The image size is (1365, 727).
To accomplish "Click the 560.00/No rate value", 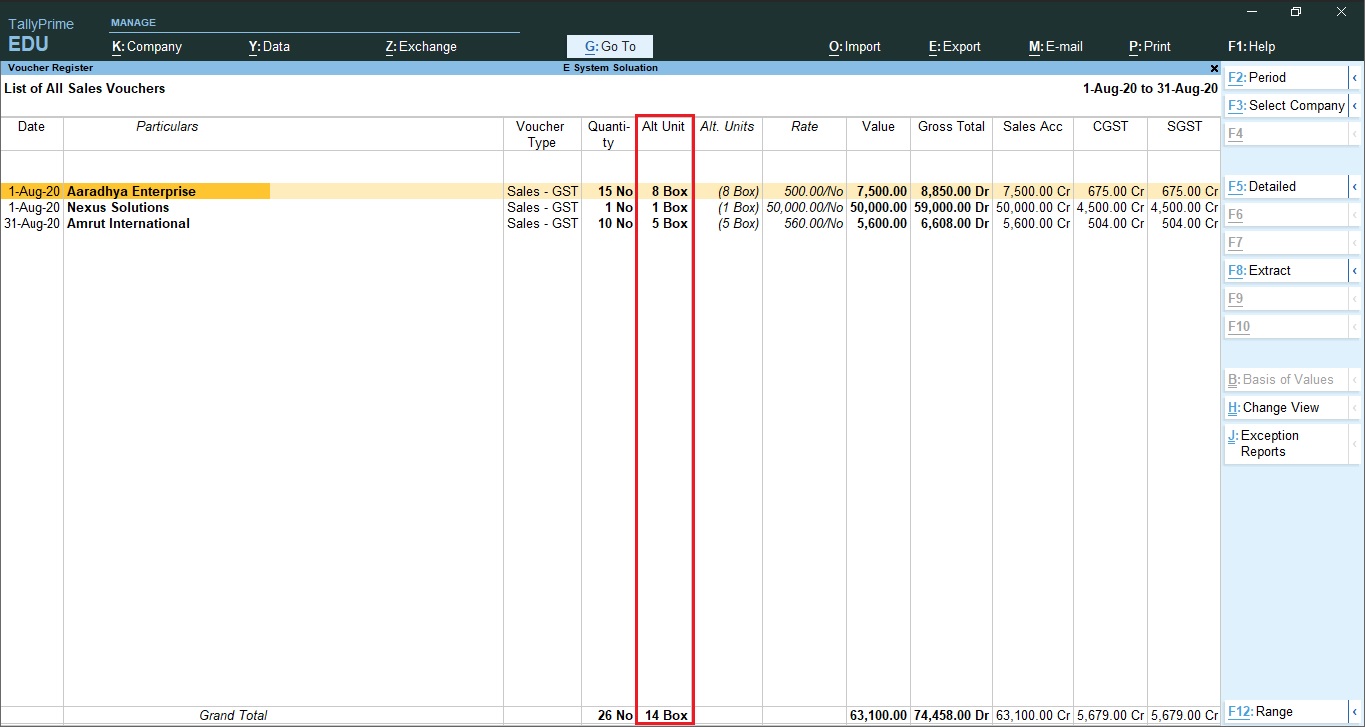I will pyautogui.click(x=814, y=223).
